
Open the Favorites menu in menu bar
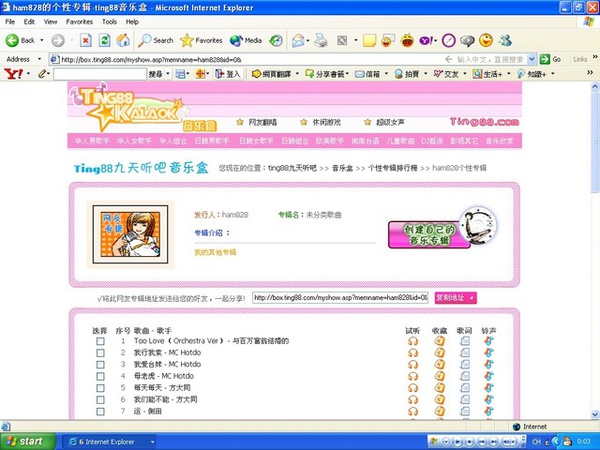(79, 22)
